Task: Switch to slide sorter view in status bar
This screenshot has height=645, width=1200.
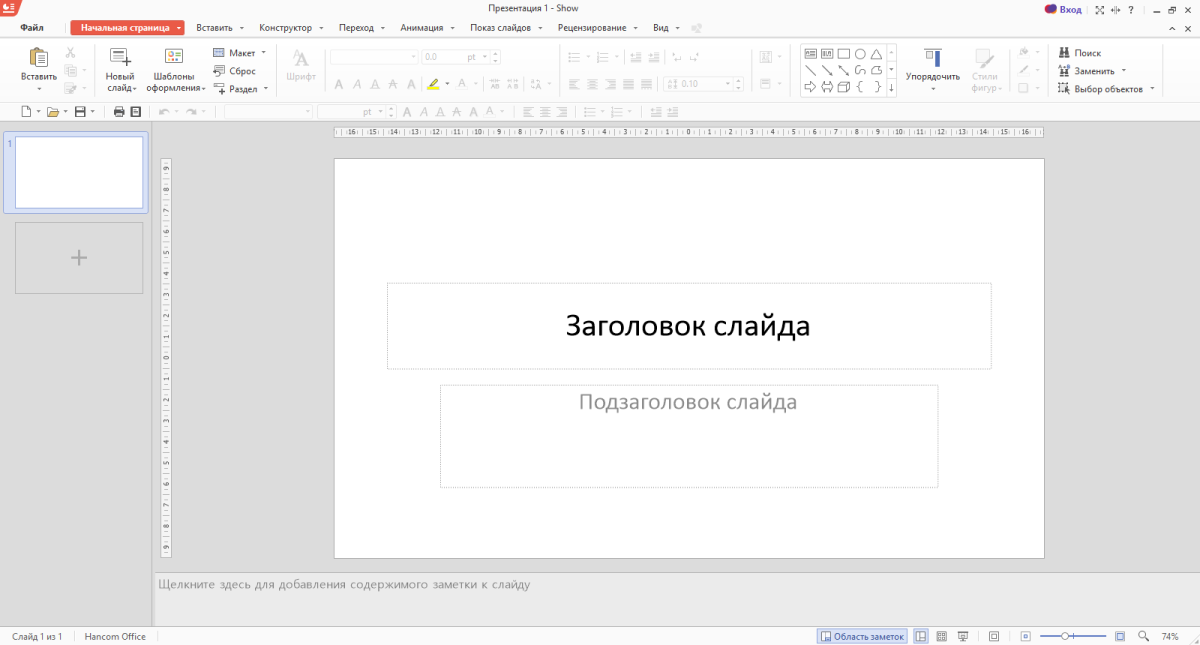Action: tap(941, 637)
